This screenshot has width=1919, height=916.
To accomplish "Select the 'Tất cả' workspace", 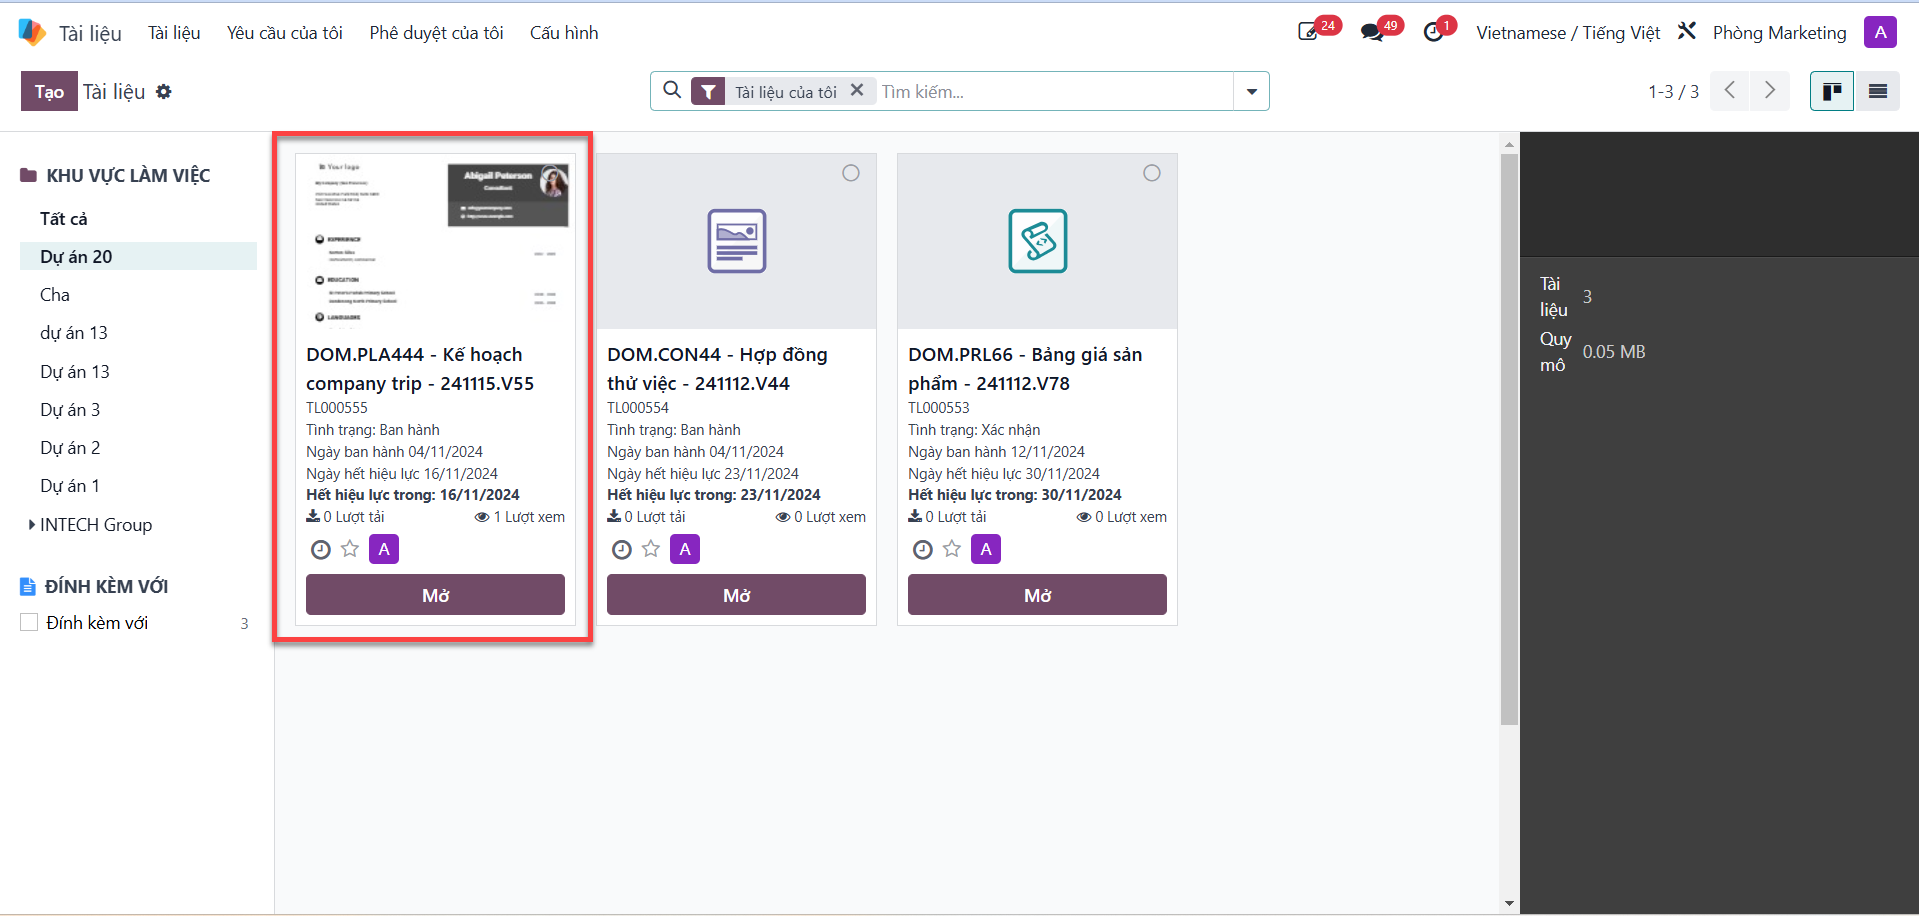I will pos(64,218).
